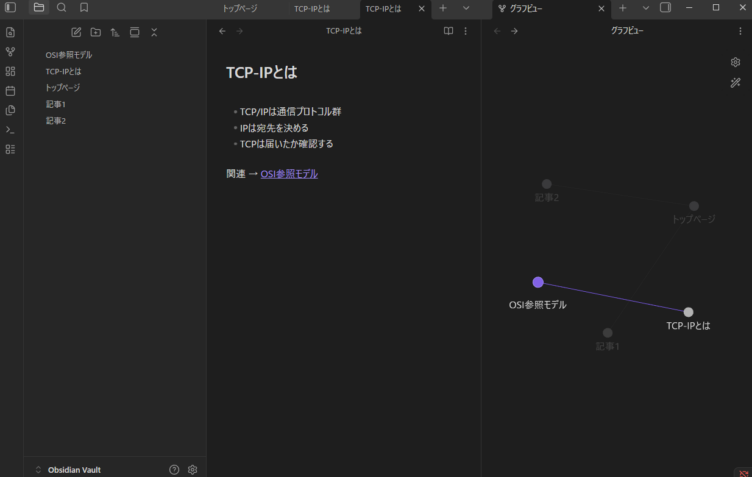The width and height of the screenshot is (752, 477).
Task: Click the OSI参照モデル node in graph
Action: click(538, 282)
